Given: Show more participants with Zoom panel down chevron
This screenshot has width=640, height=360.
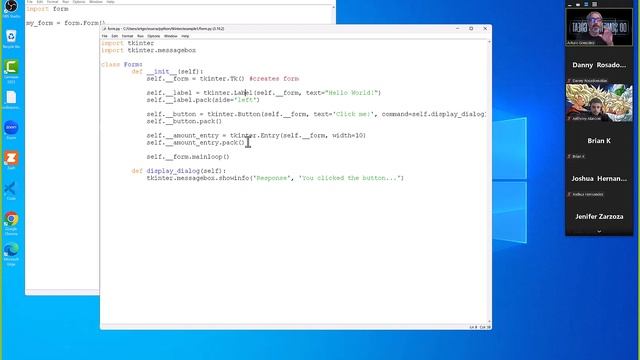Looking at the screenshot, I should [x=599, y=231].
